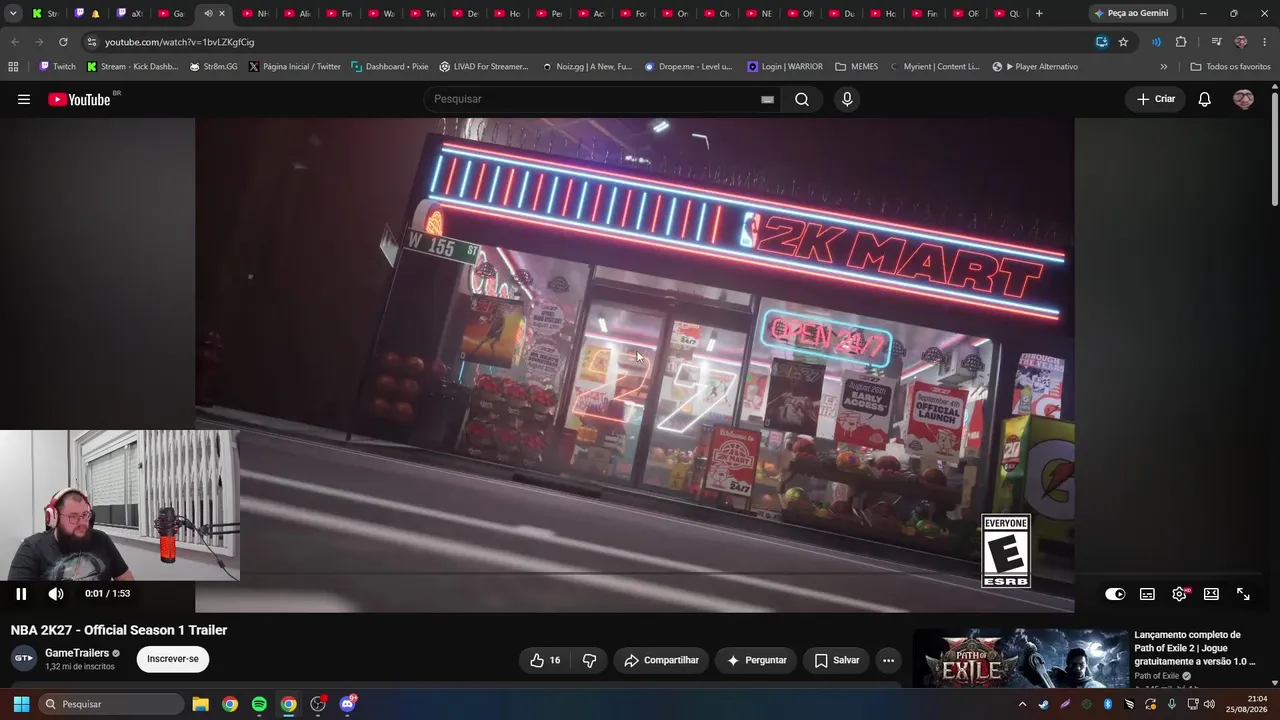Subscribe with the Inscrever-se button
This screenshot has width=1280, height=720.
(173, 659)
